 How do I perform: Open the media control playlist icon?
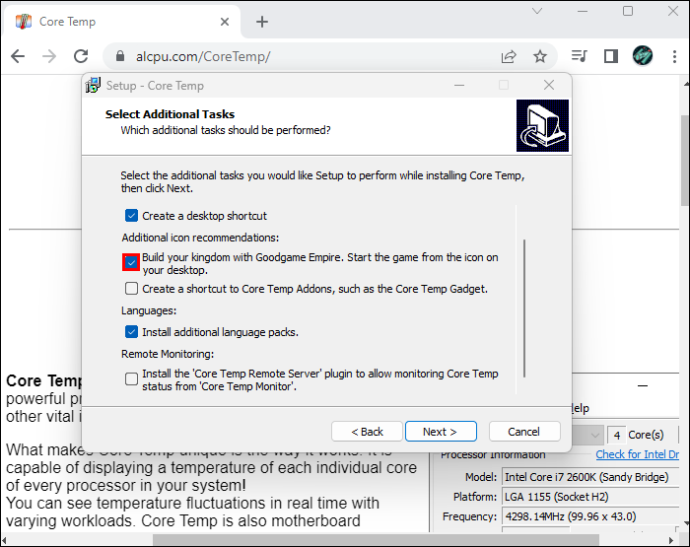(579, 56)
